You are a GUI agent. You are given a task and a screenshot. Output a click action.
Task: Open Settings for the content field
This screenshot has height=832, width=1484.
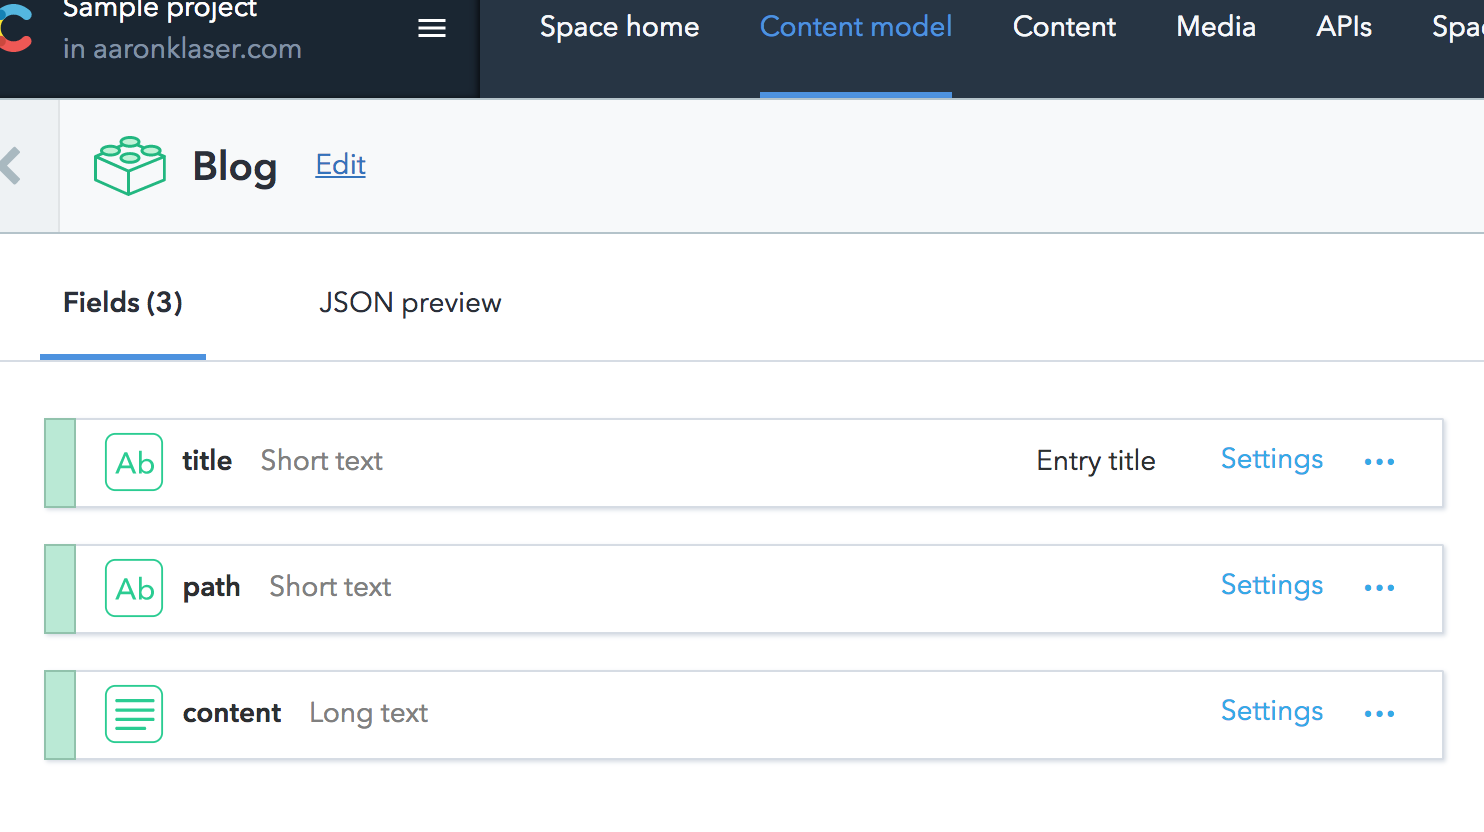click(x=1272, y=711)
